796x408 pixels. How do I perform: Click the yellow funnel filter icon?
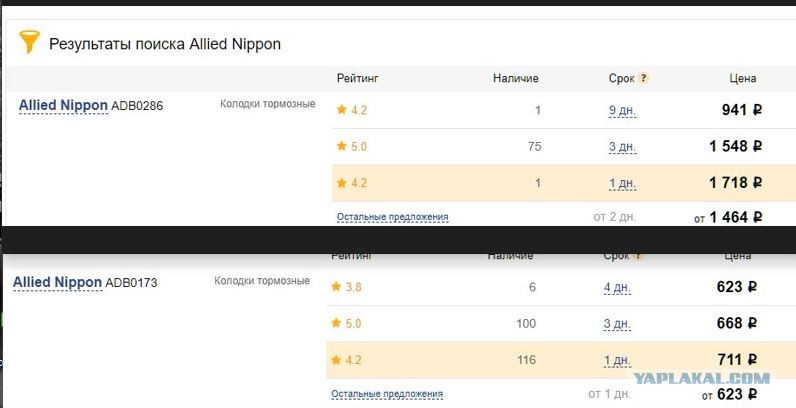[x=29, y=42]
